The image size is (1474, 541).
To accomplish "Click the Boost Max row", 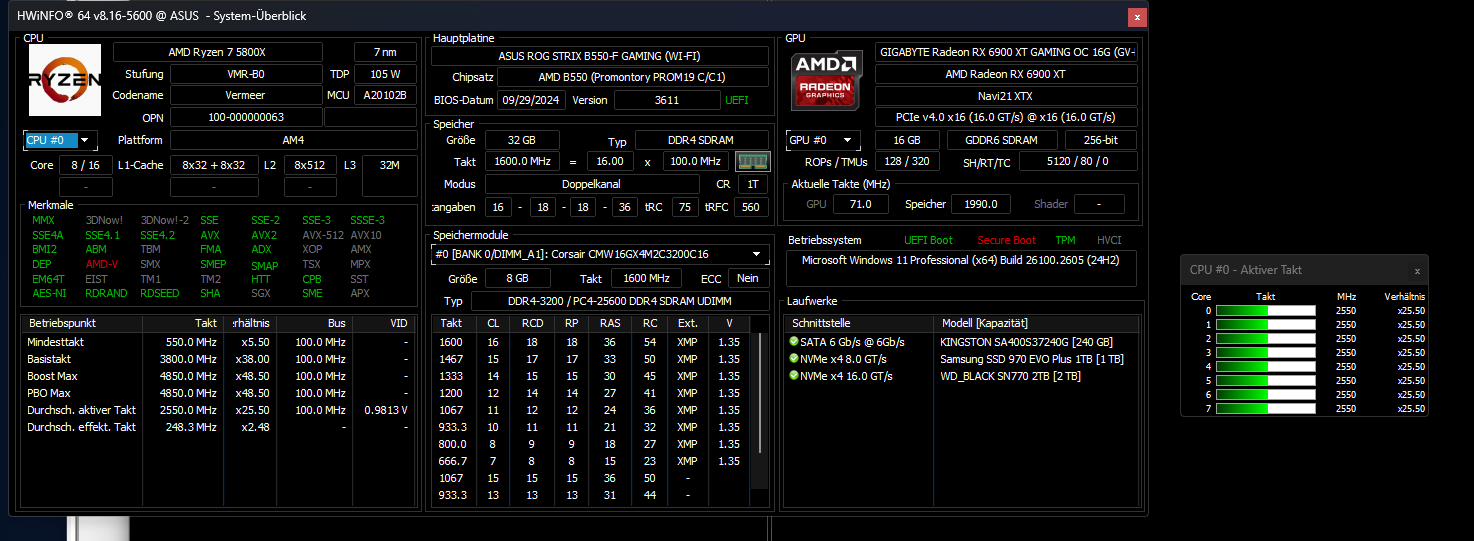I will click(x=218, y=376).
